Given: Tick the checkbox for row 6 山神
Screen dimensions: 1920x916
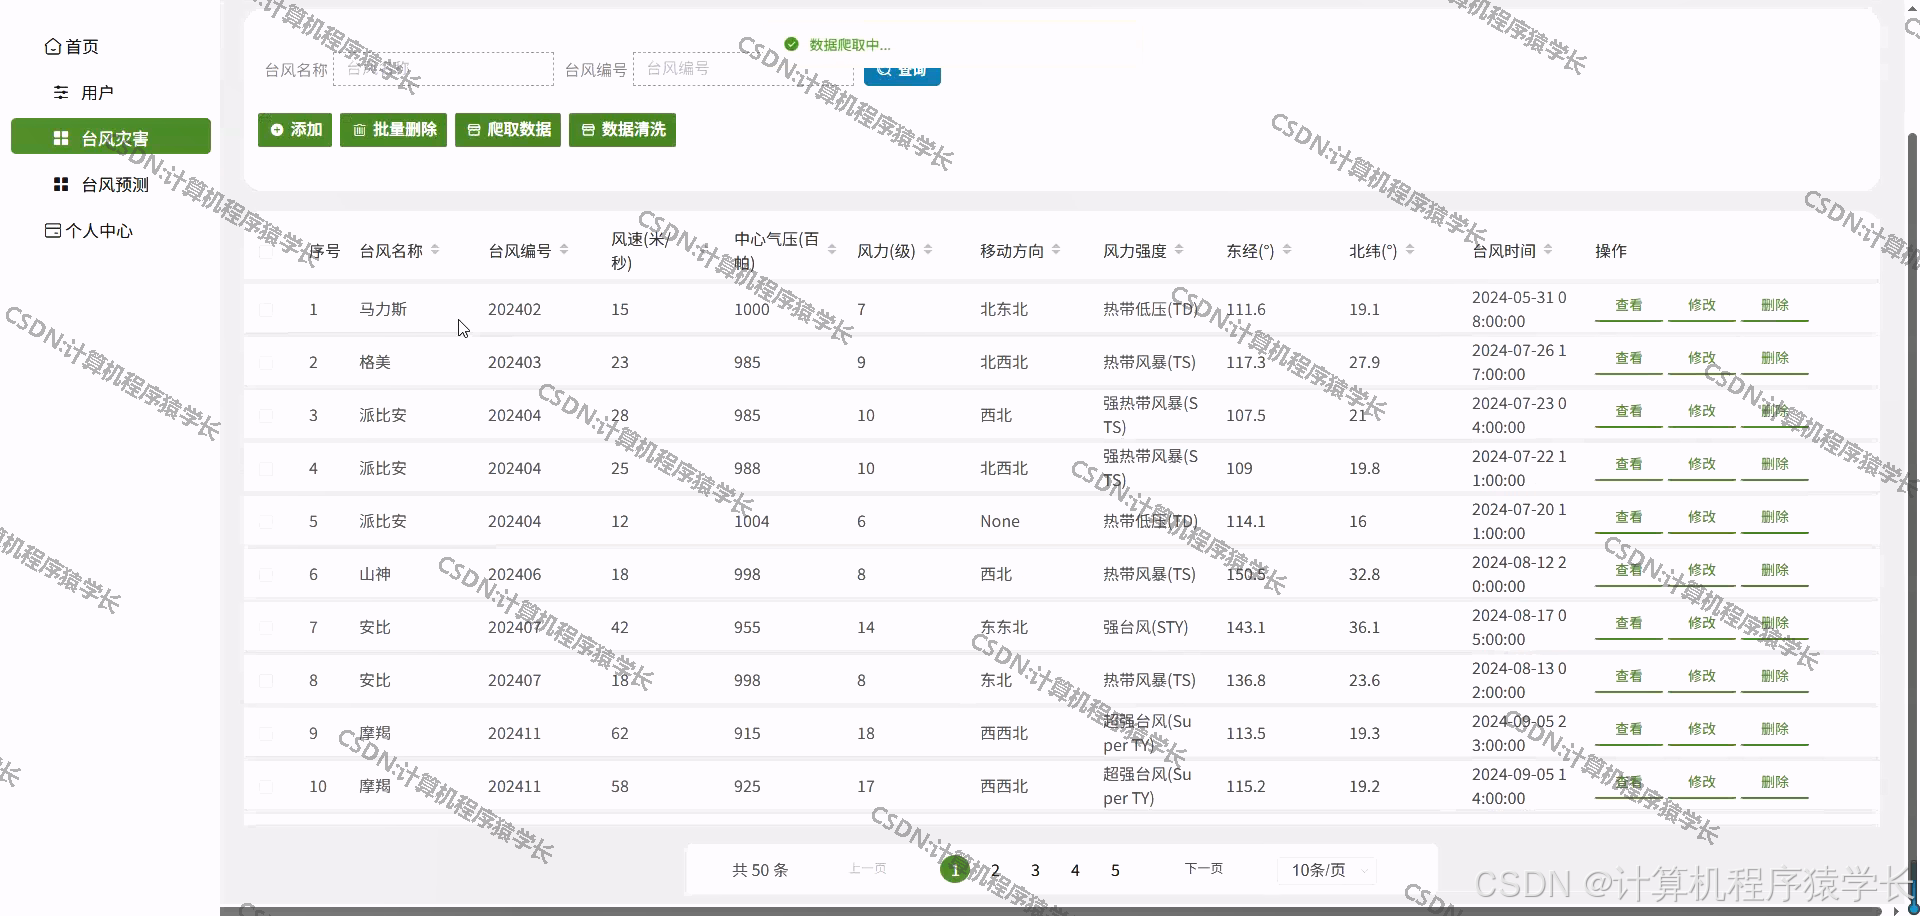Looking at the screenshot, I should click(266, 575).
